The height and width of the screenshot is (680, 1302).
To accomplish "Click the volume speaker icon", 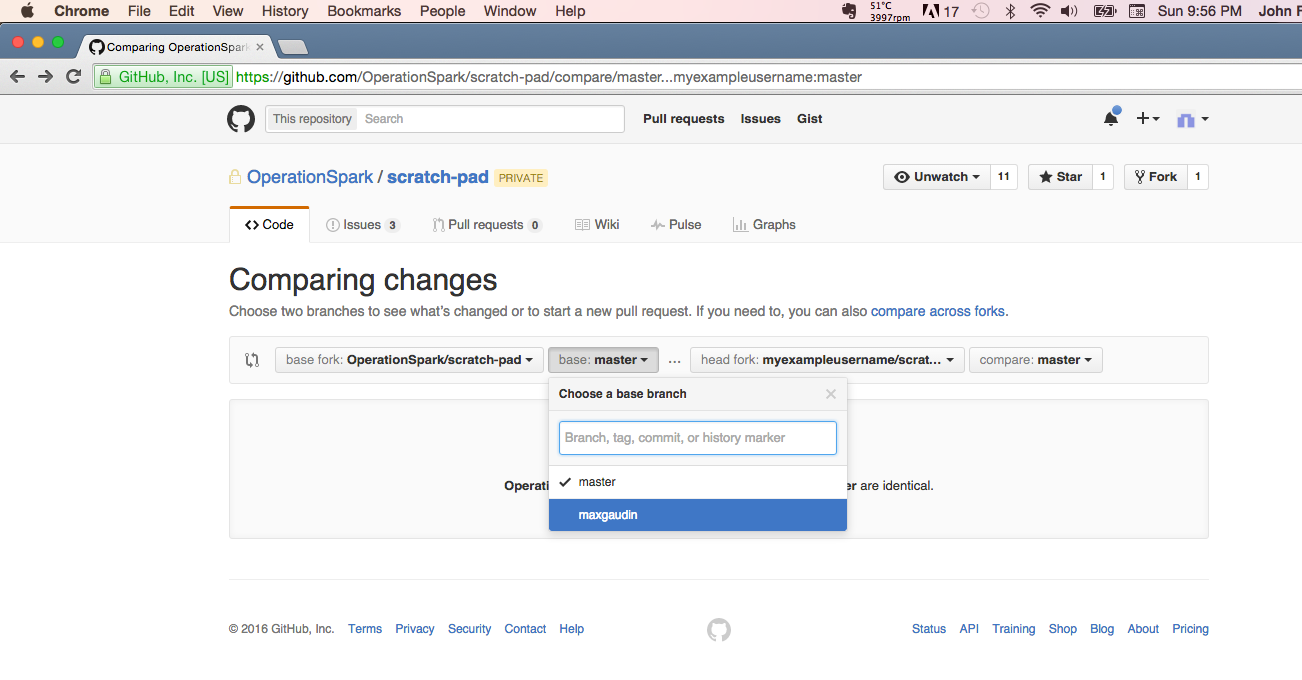I will click(x=1069, y=11).
